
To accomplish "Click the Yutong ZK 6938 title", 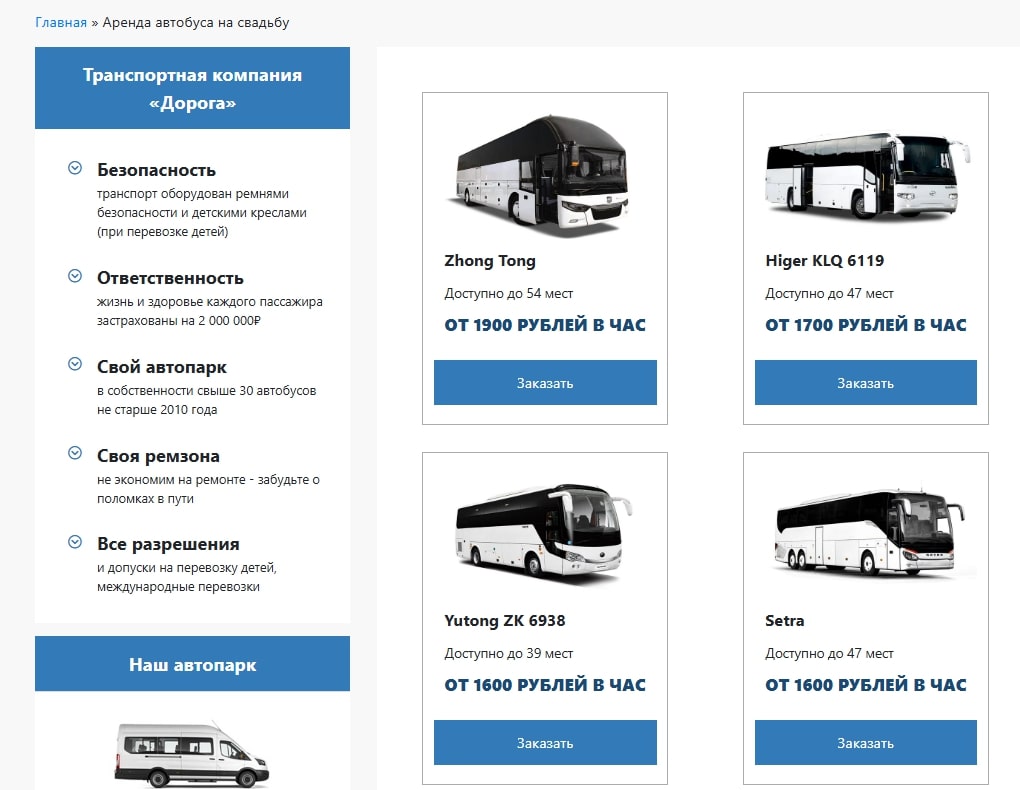I will pos(505,621).
